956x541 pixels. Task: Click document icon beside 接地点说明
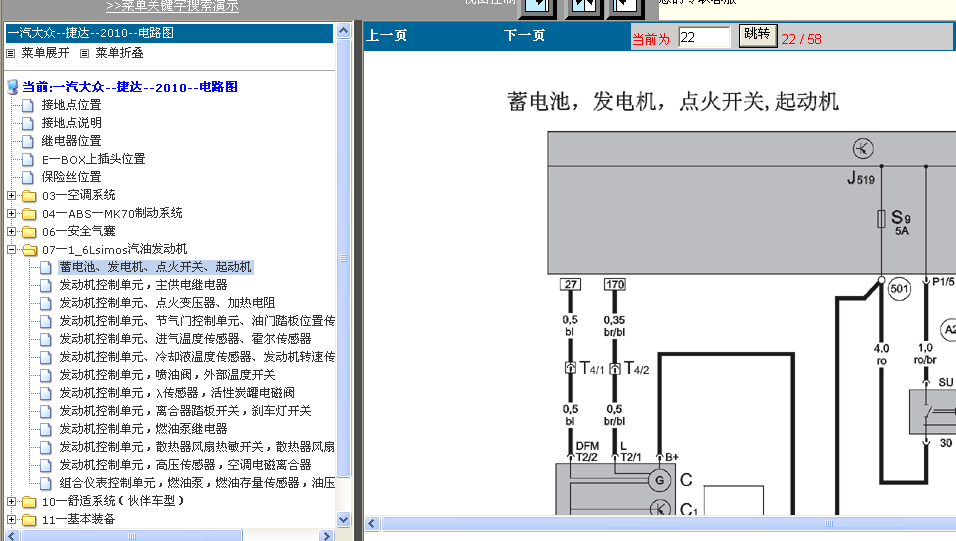(x=28, y=123)
